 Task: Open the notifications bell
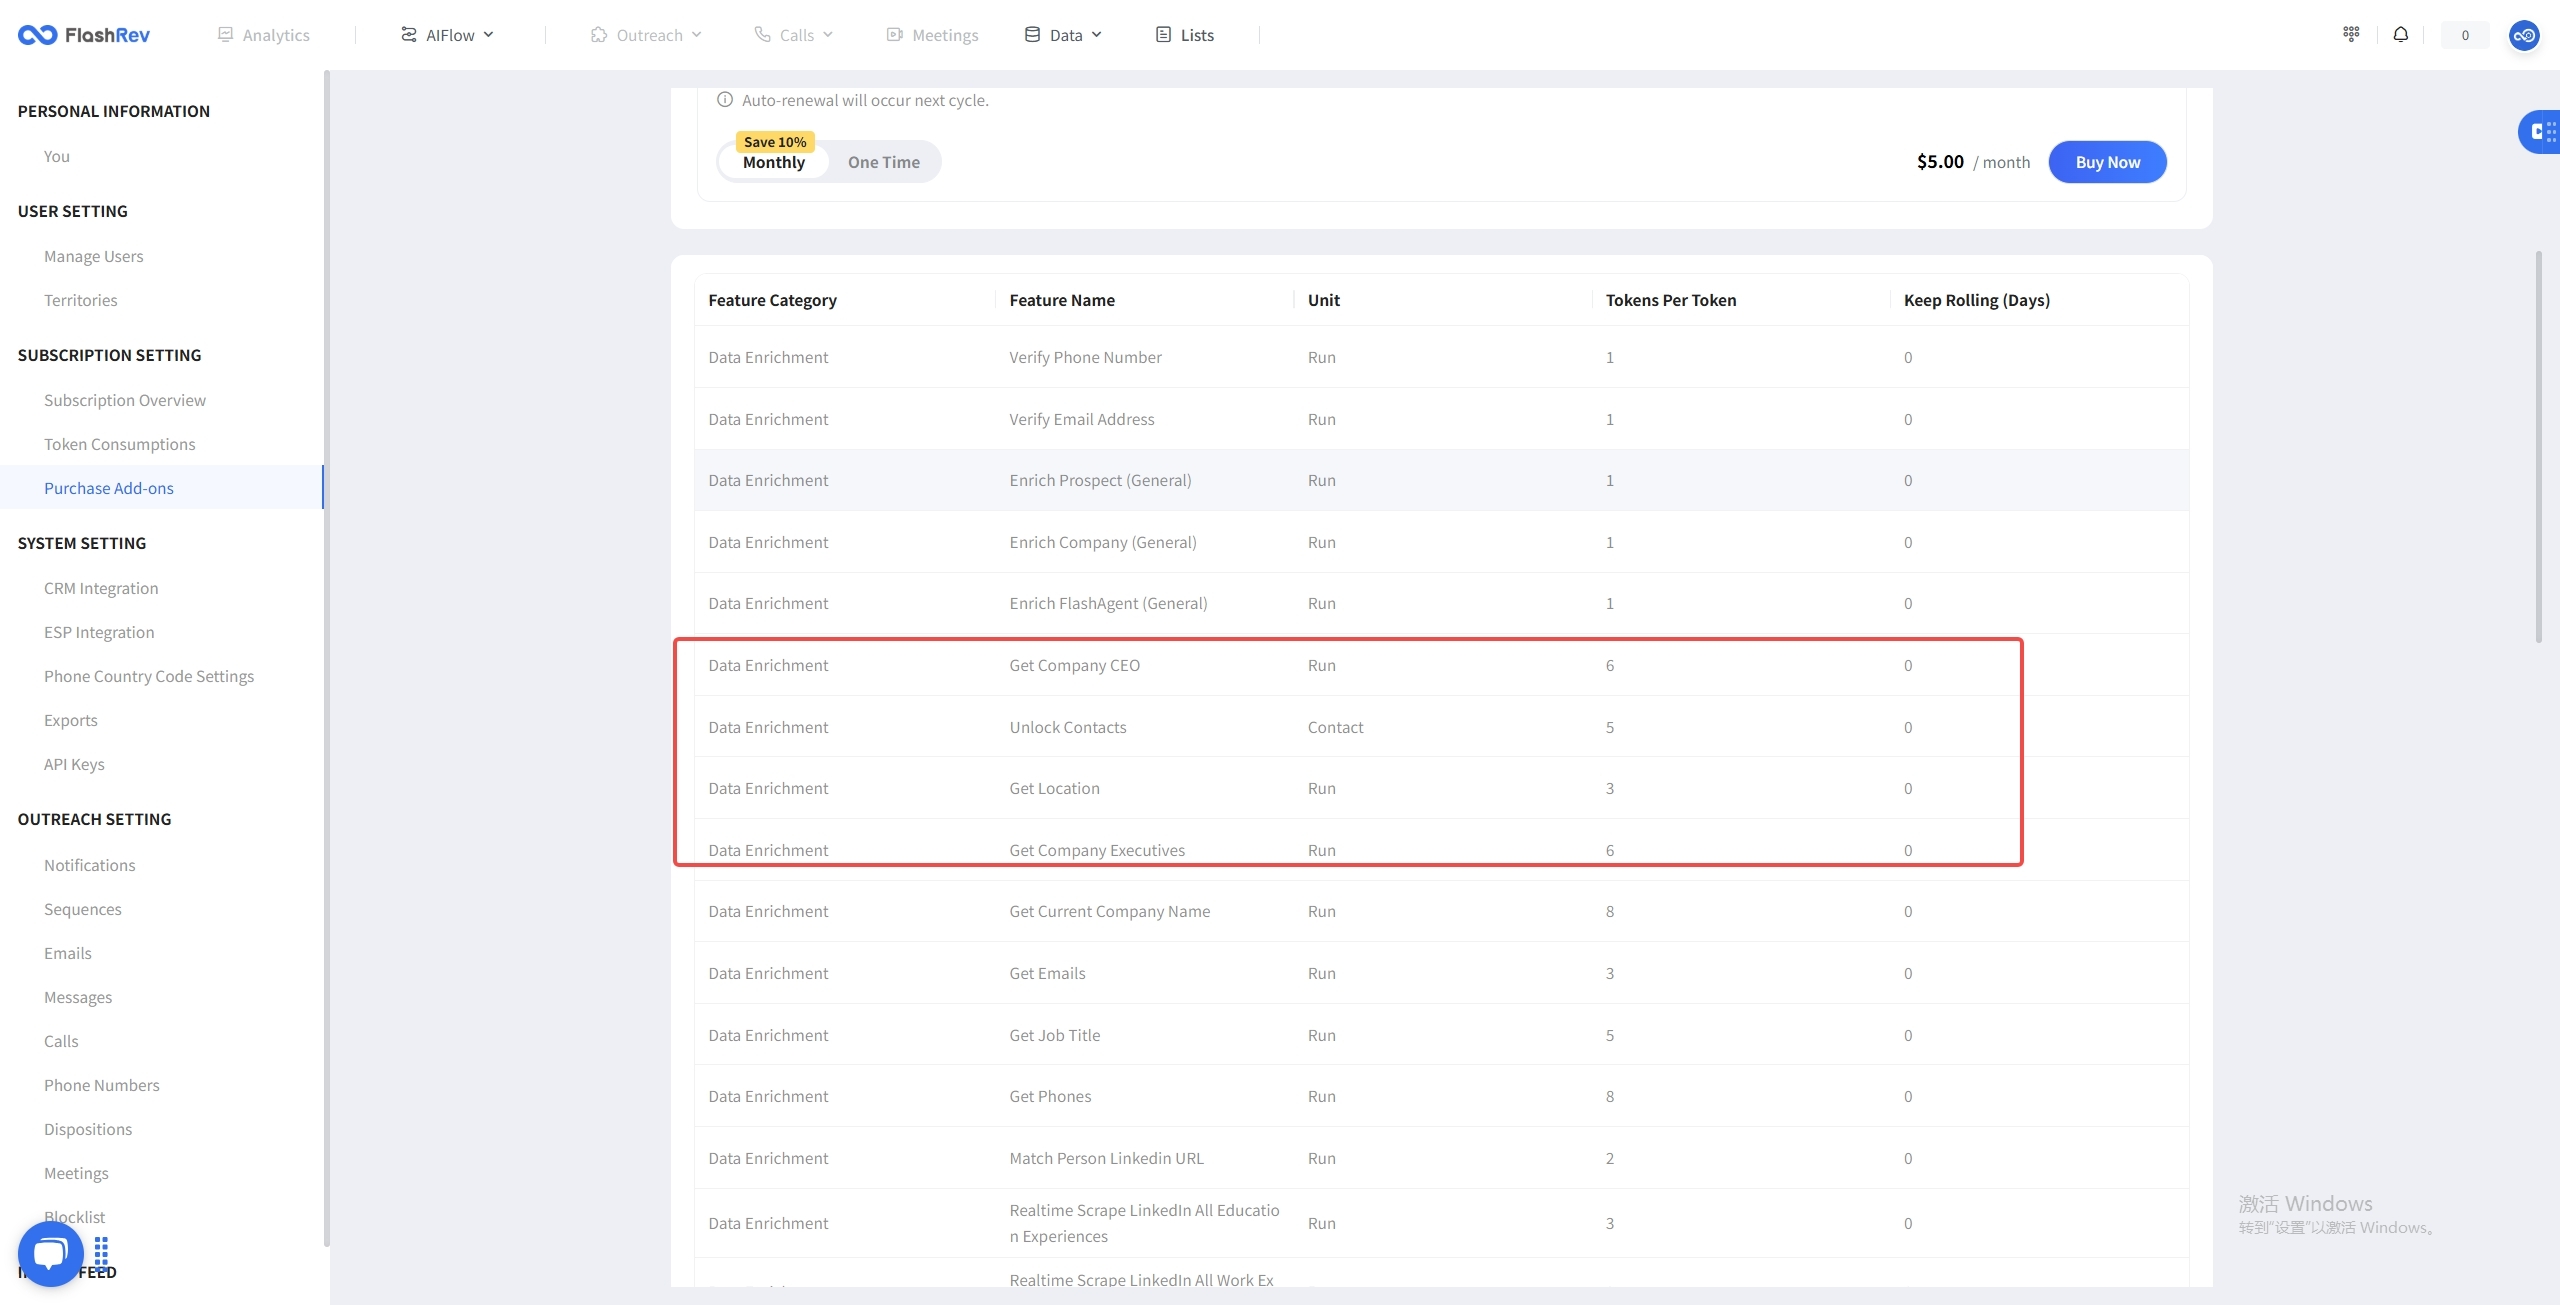pyautogui.click(x=2400, y=34)
